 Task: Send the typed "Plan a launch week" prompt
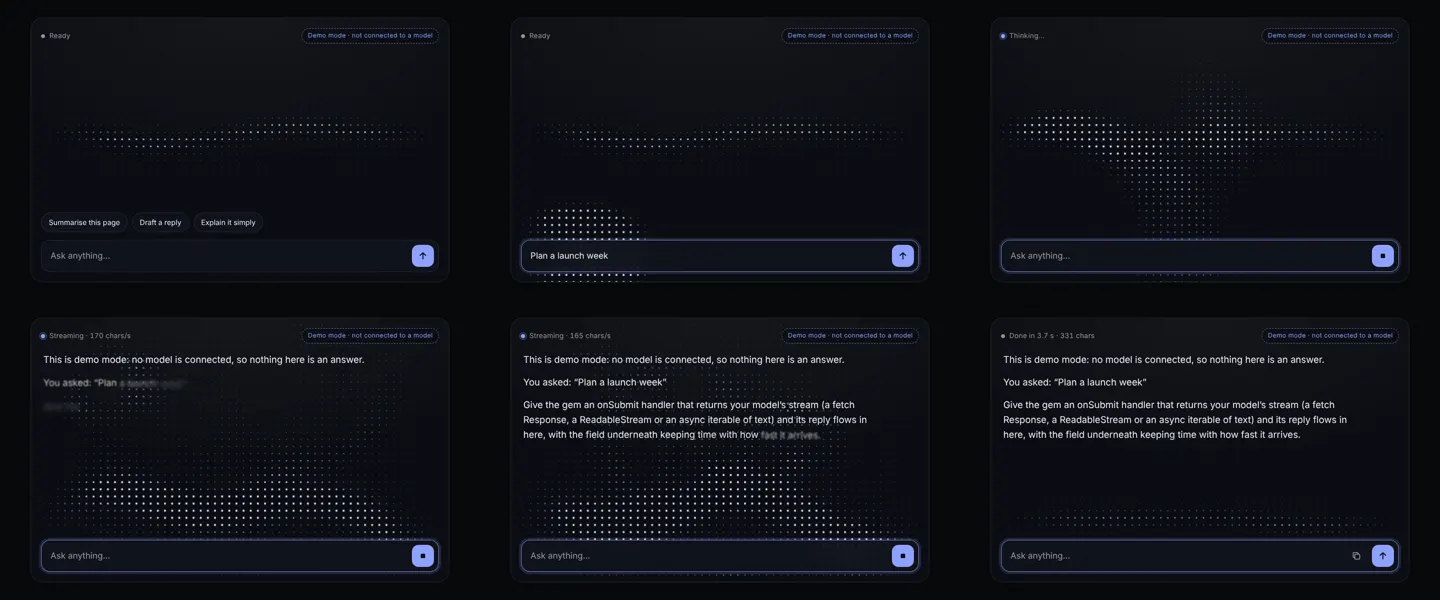903,256
